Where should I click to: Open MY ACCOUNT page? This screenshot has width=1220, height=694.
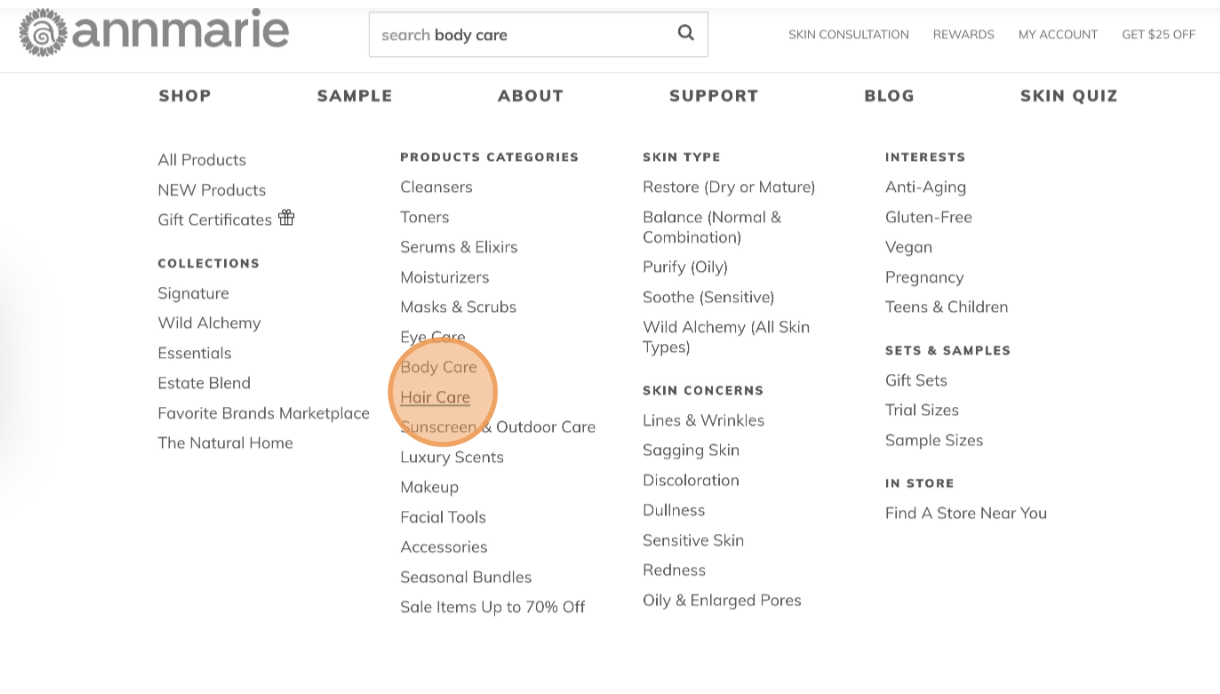(x=1058, y=34)
